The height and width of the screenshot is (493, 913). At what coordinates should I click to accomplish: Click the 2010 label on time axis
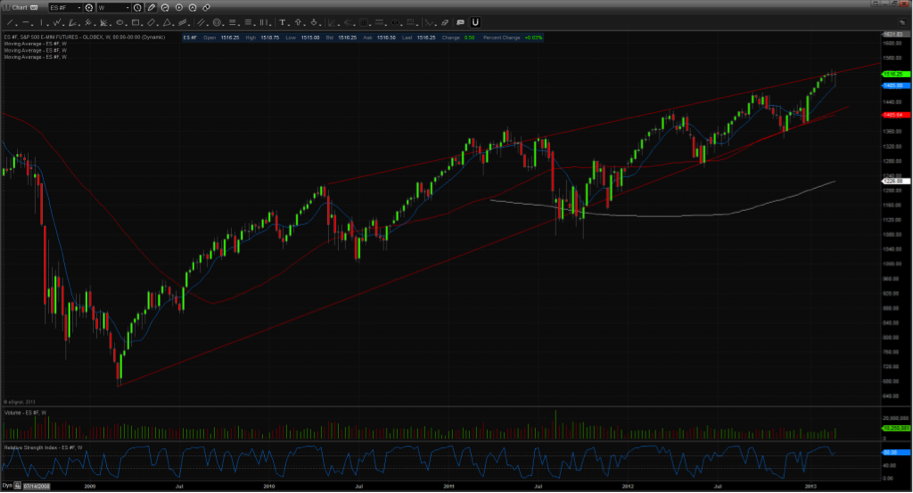pyautogui.click(x=269, y=486)
